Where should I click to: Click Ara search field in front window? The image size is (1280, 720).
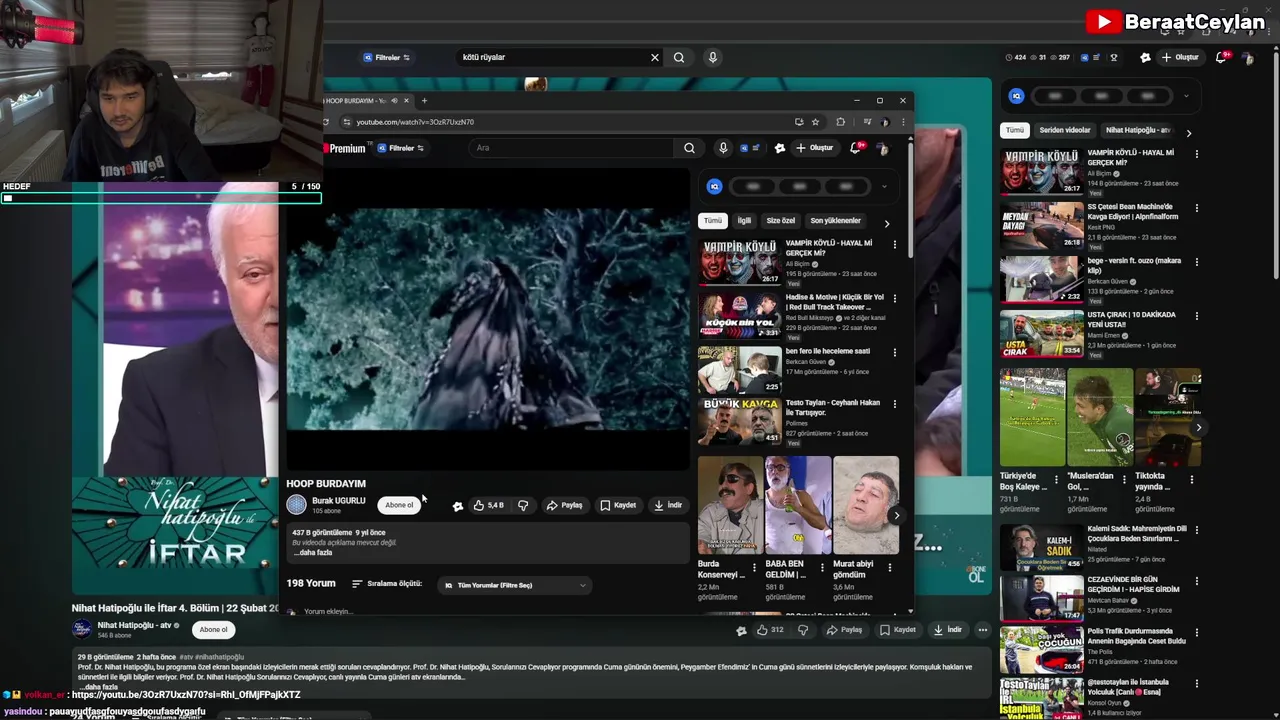coord(571,148)
